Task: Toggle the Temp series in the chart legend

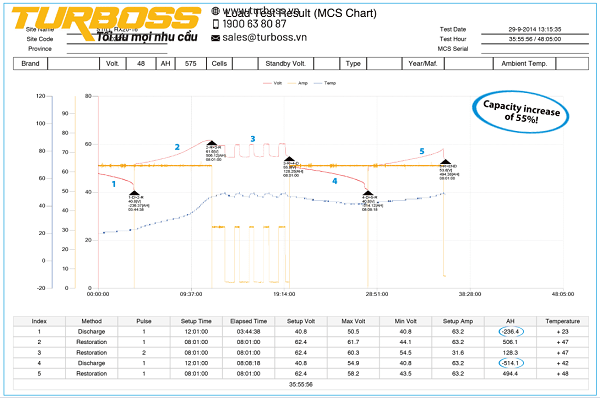Action: pyautogui.click(x=324, y=83)
